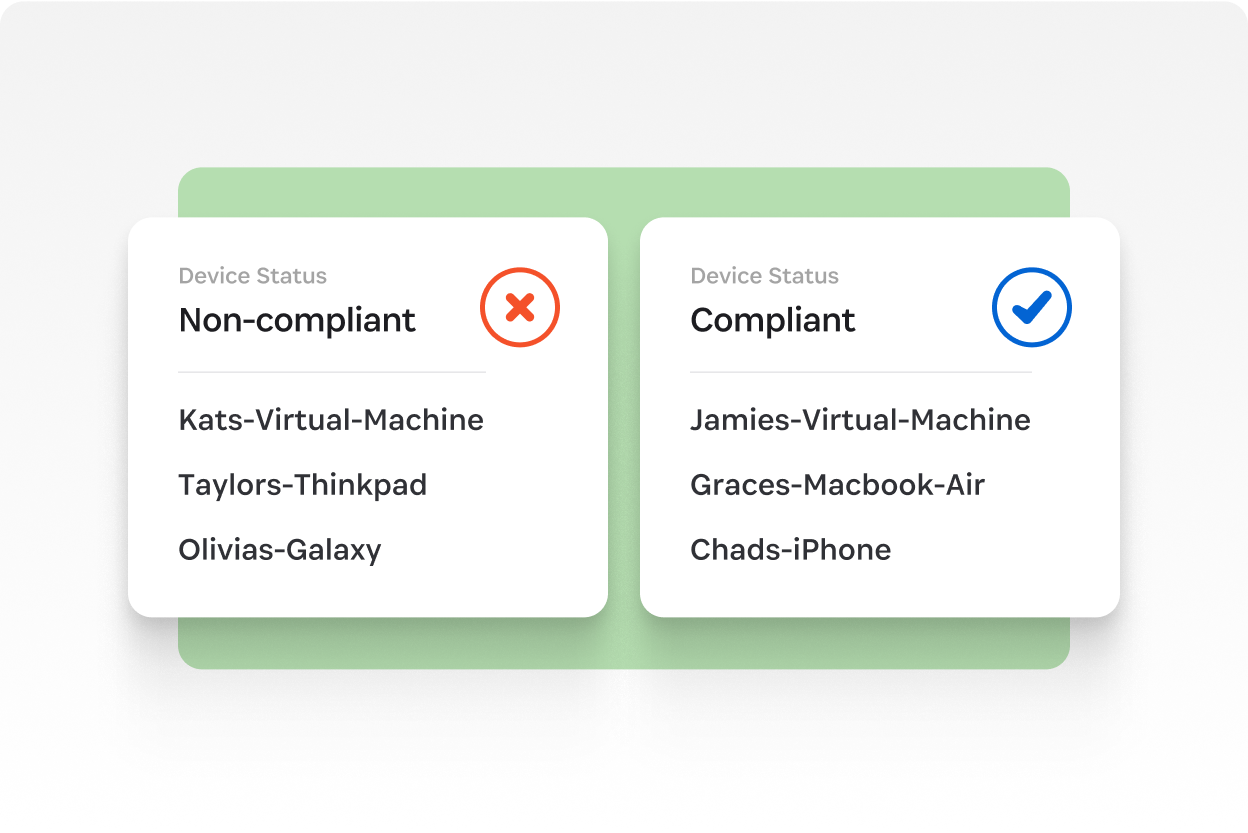This screenshot has width=1248, height=833.
Task: Click the divider line under Compliant
Action: pos(861,372)
